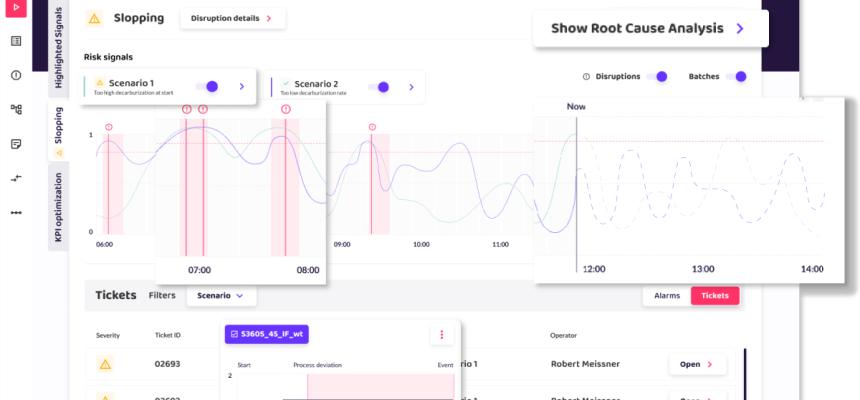Toggle the Scenario 2 switch

378,87
